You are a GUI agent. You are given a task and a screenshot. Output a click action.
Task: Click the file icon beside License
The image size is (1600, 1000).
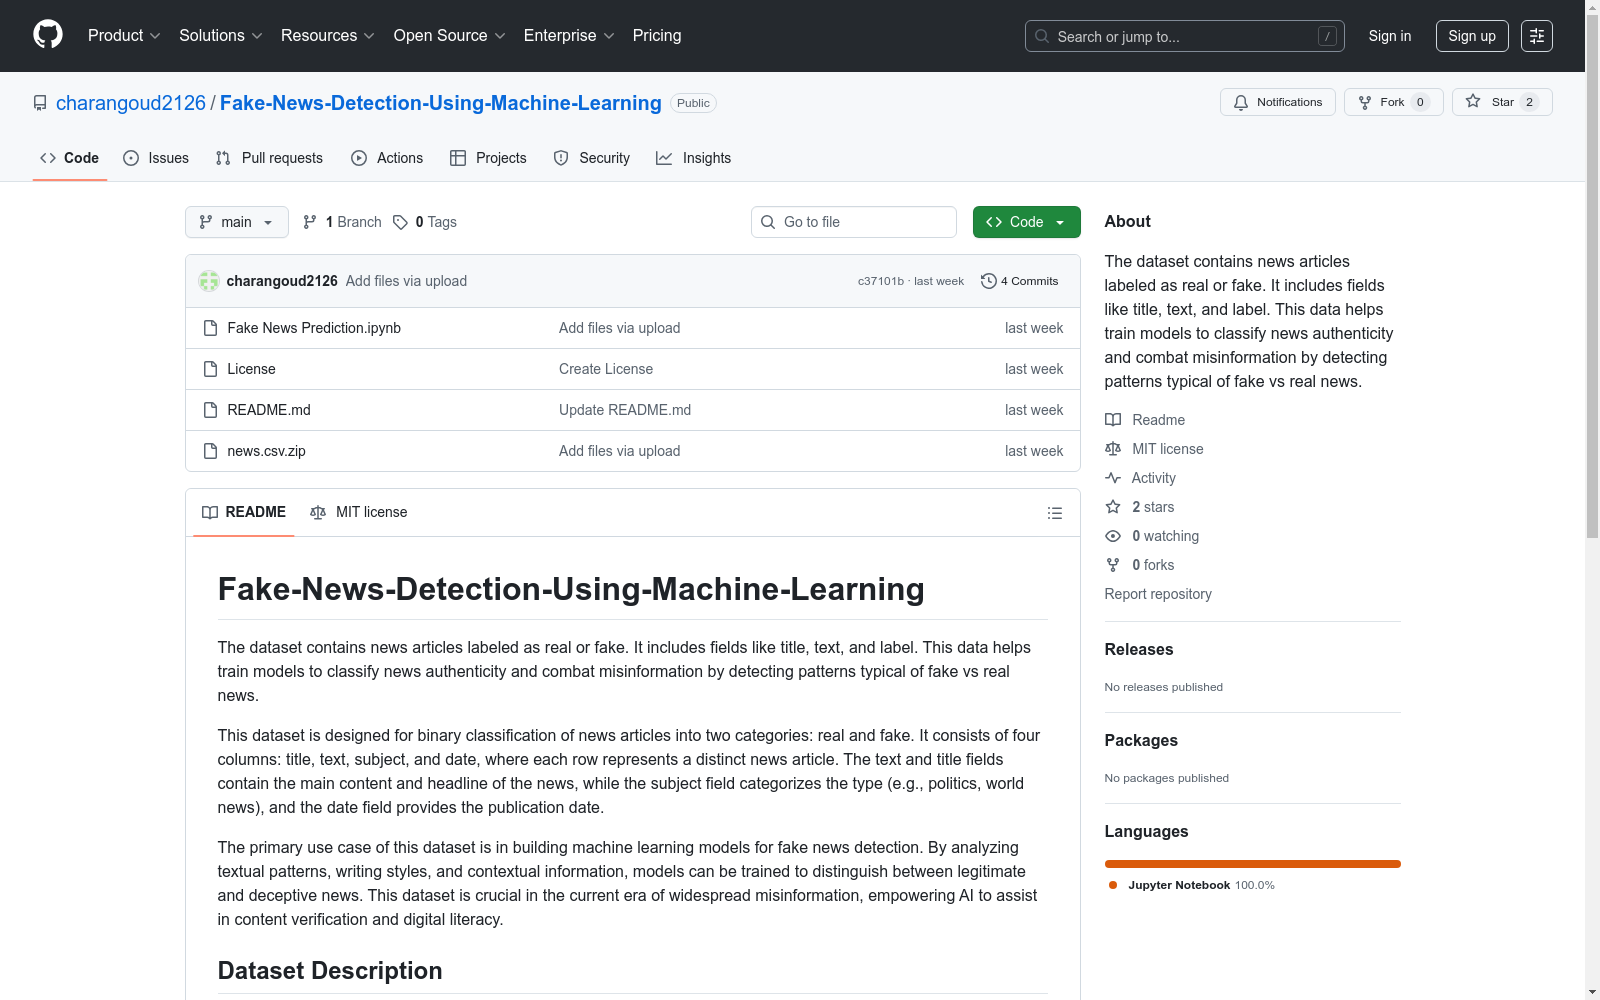210,369
